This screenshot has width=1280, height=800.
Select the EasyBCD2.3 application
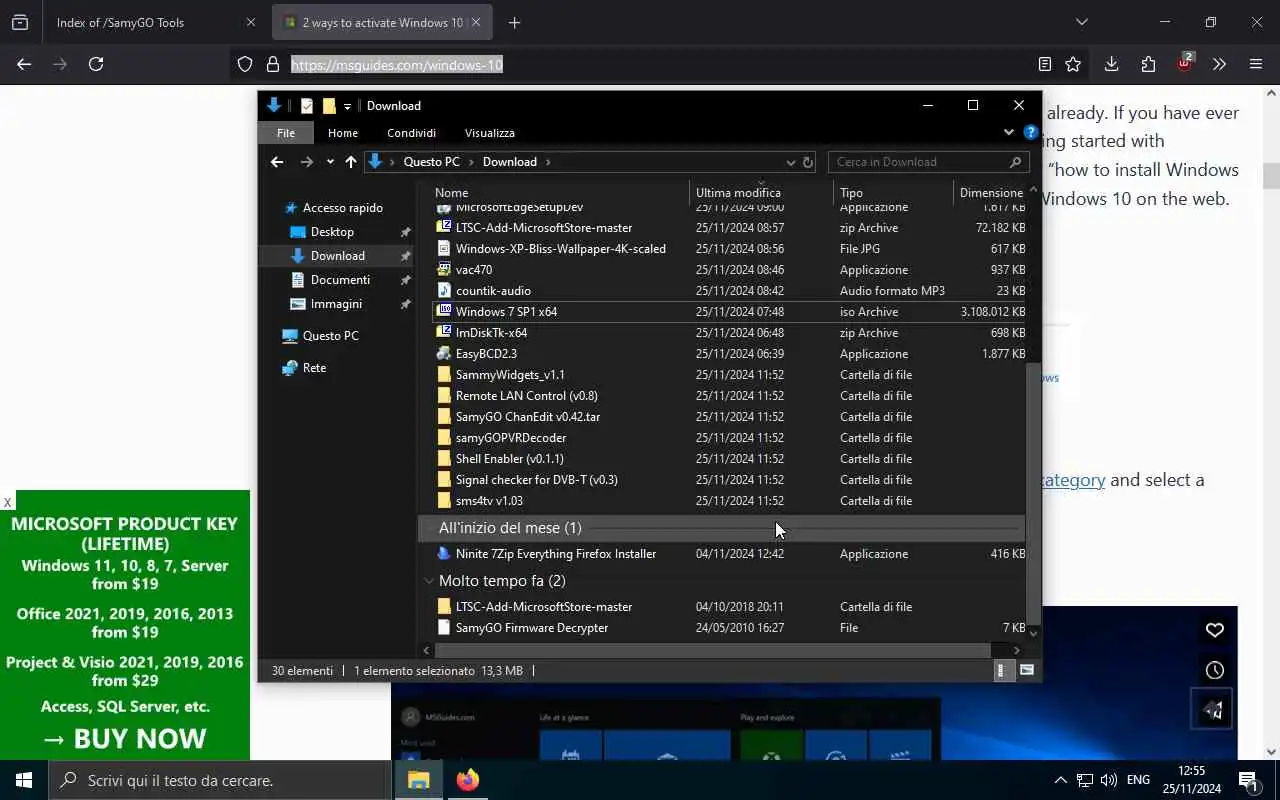(x=730, y=354)
